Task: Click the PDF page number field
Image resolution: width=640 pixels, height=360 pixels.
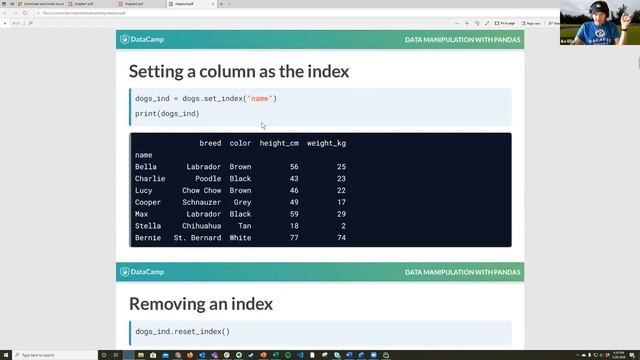Action: [x=16, y=23]
